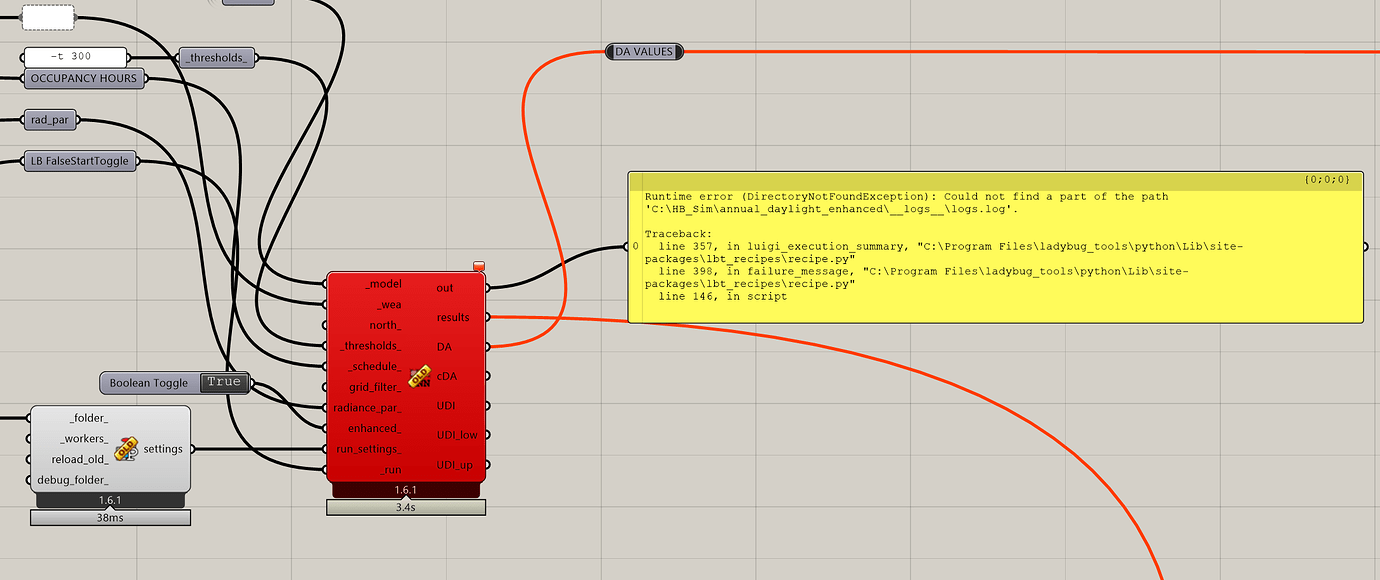
Task: Click the red collapse square atop the daylight component
Action: click(478, 265)
